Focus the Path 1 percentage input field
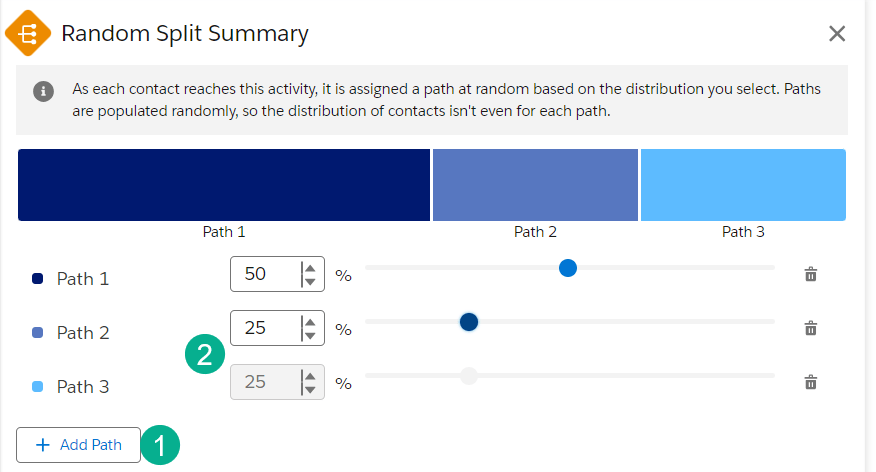876x472 pixels. (x=264, y=274)
